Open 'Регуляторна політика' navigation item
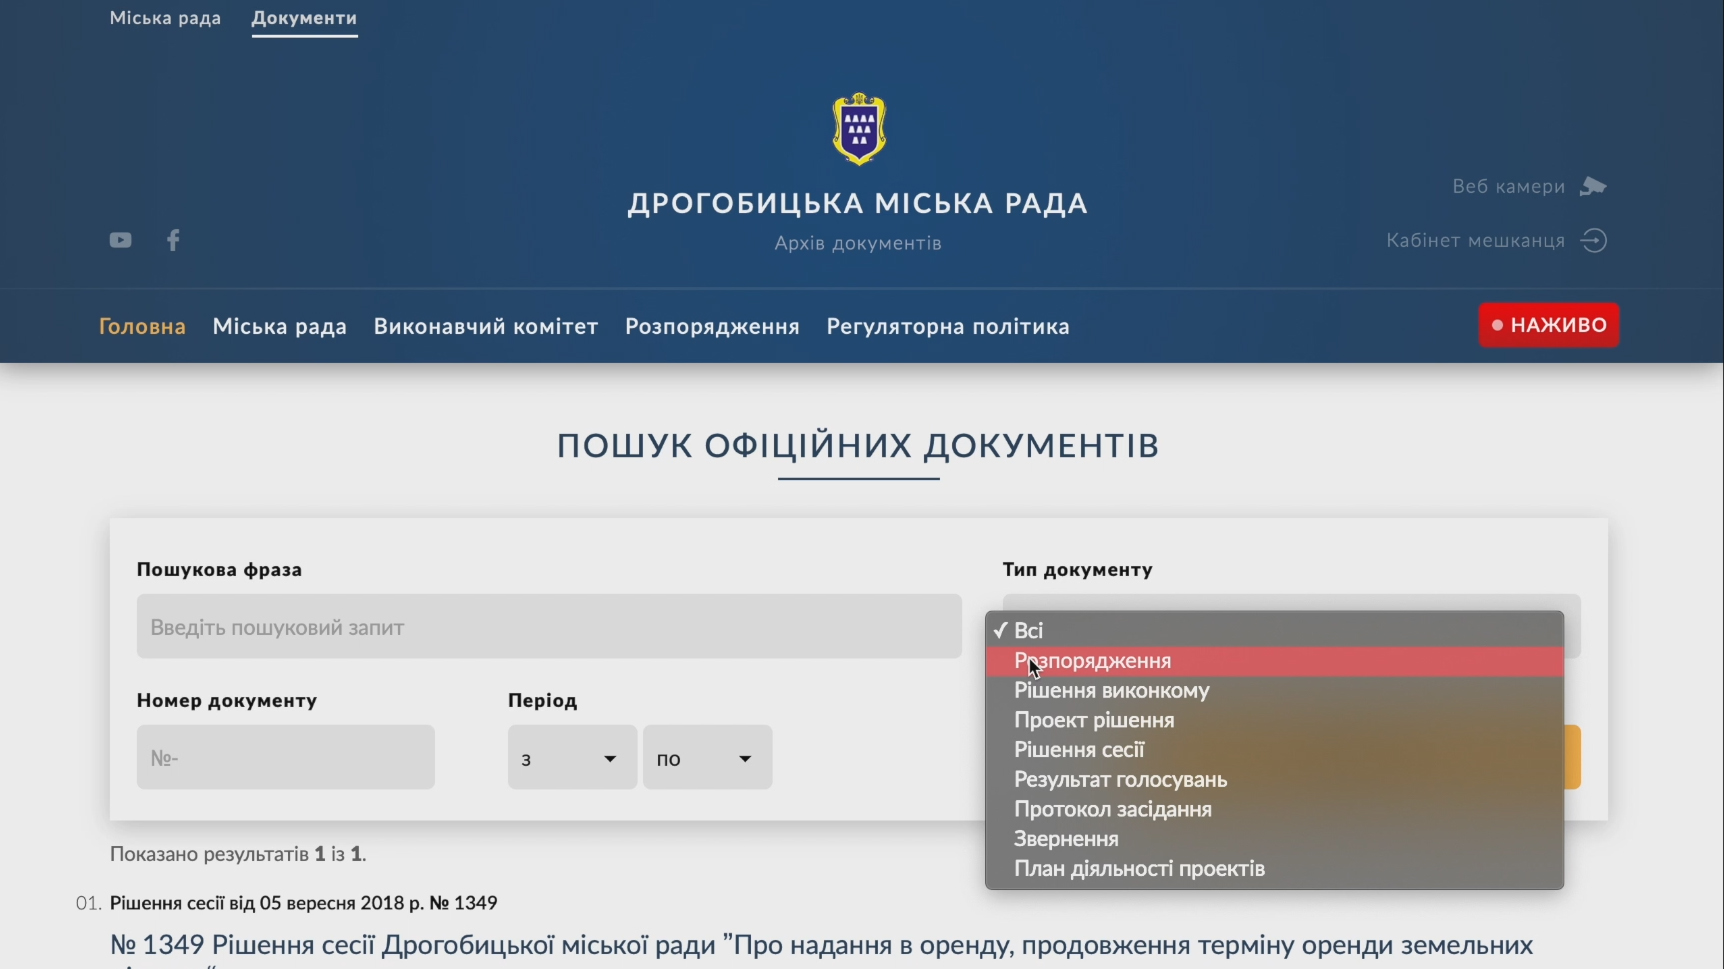1724x969 pixels. click(x=948, y=326)
